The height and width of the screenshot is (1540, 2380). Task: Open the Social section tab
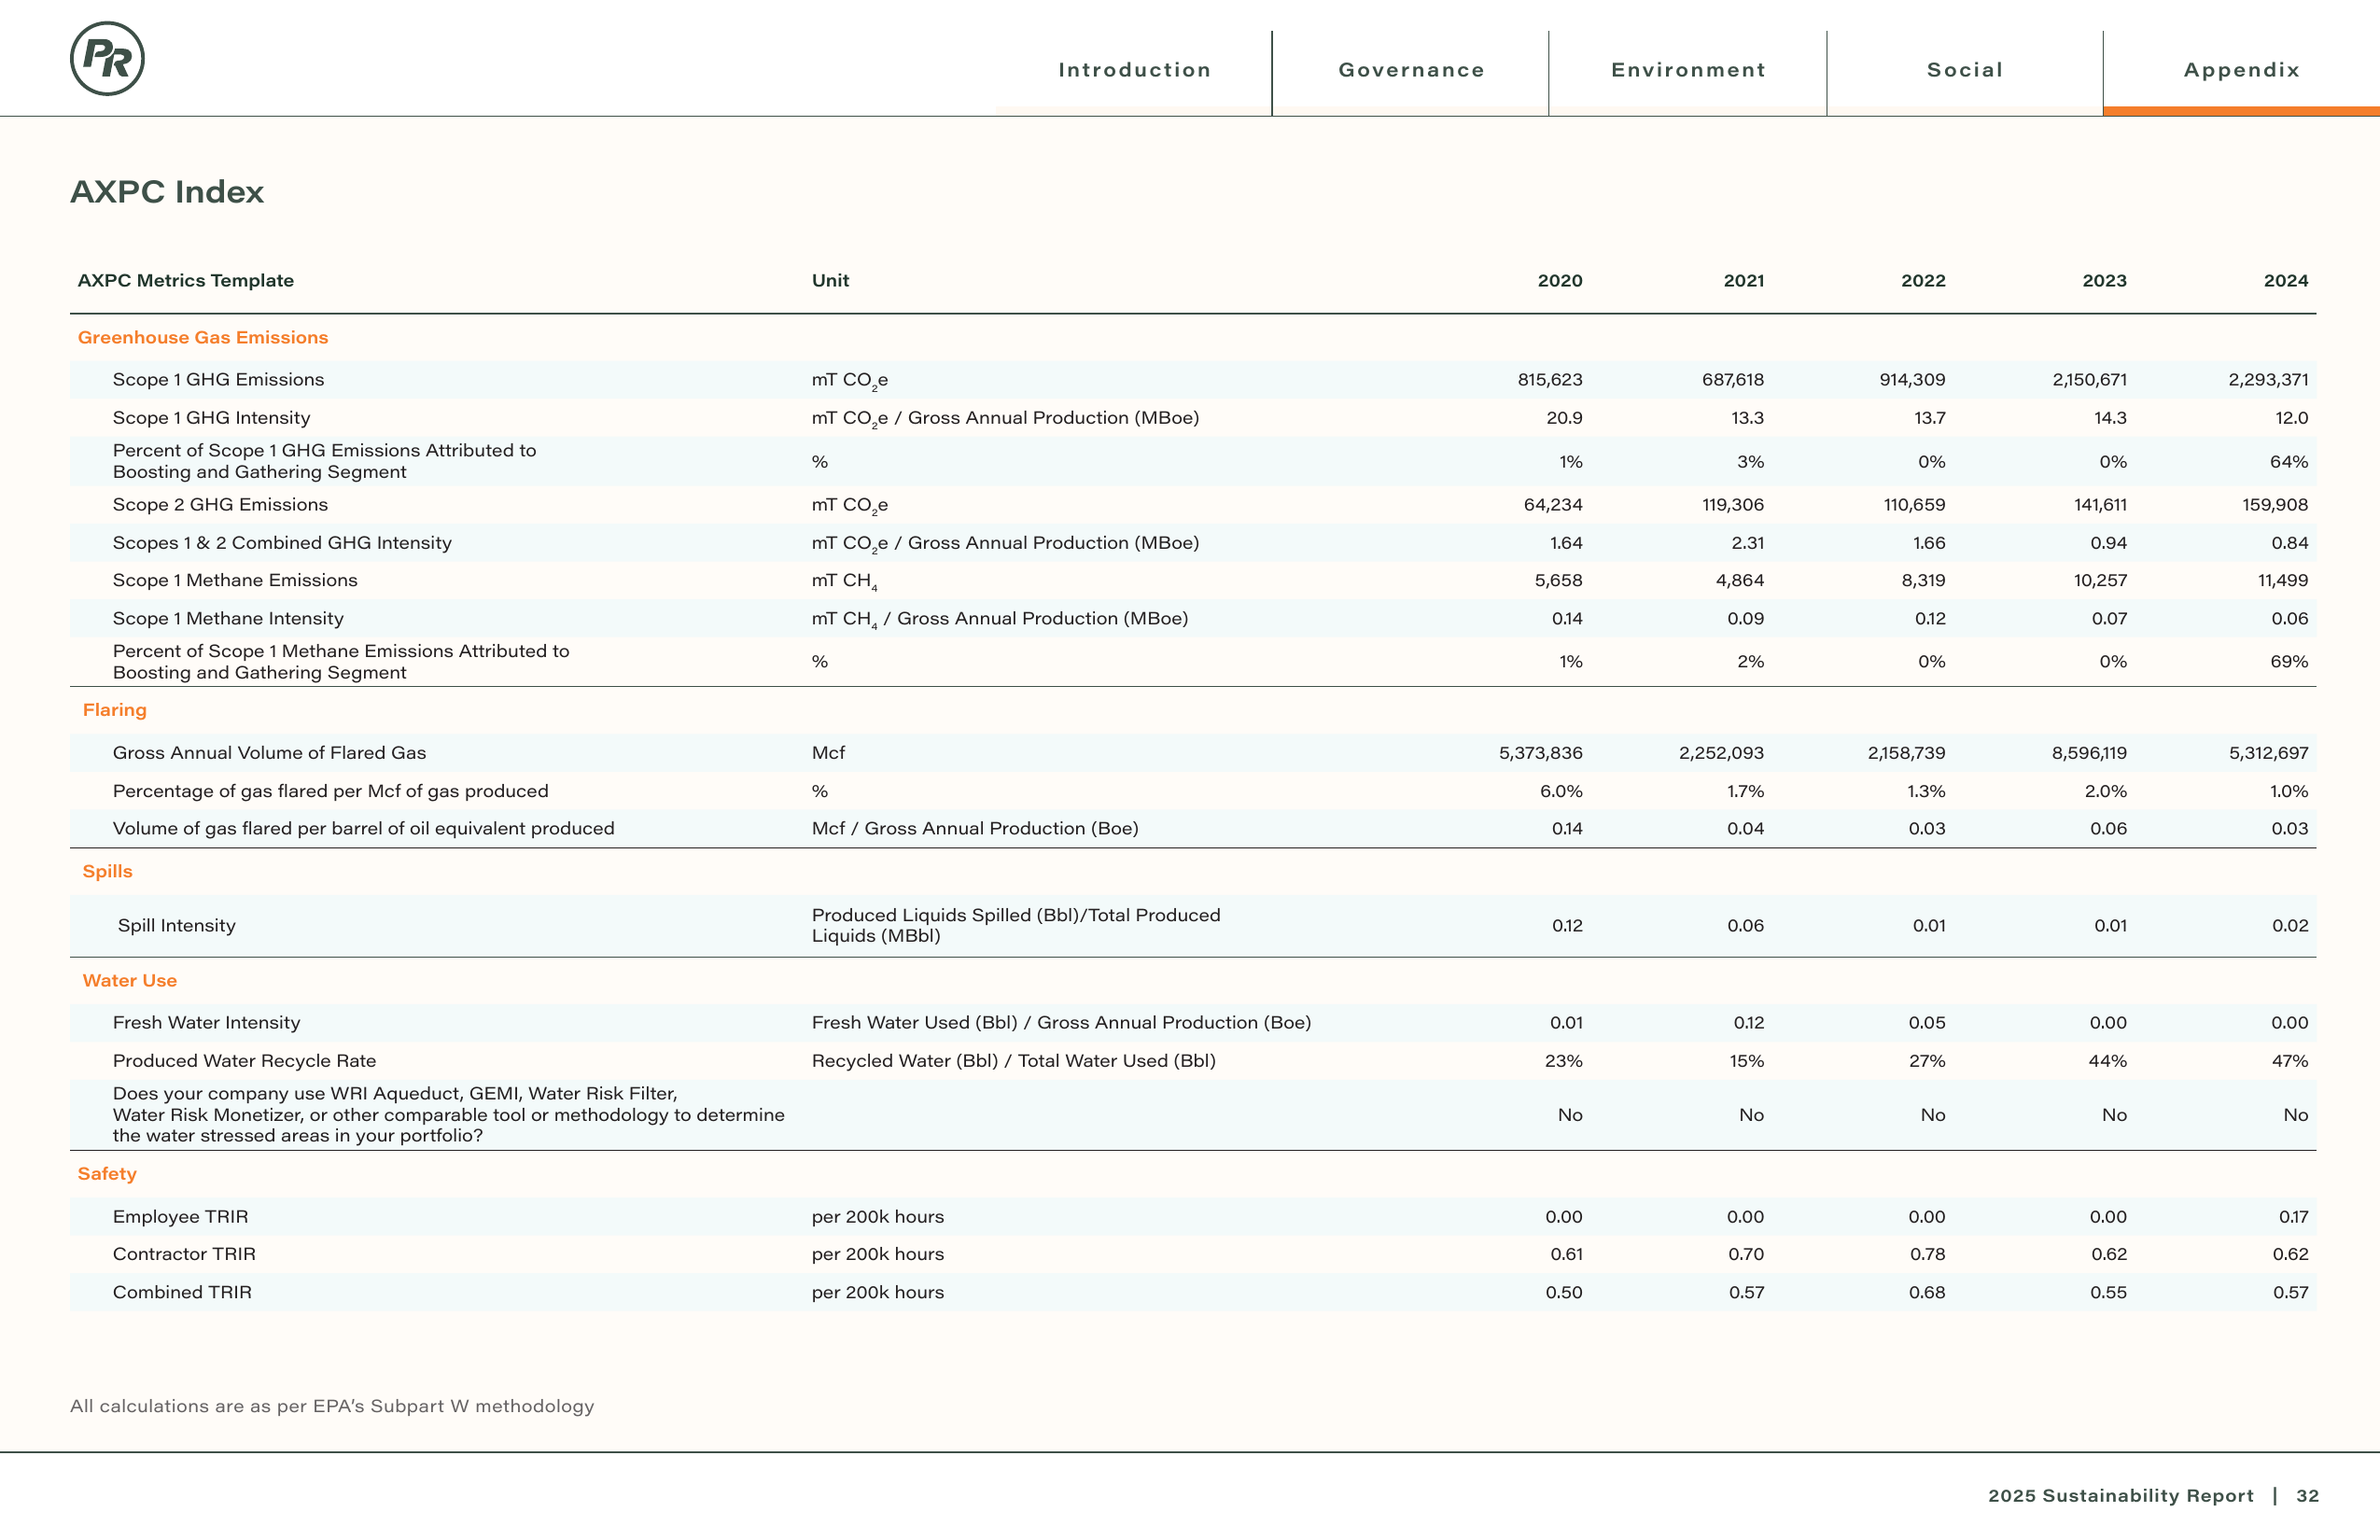(x=1965, y=70)
